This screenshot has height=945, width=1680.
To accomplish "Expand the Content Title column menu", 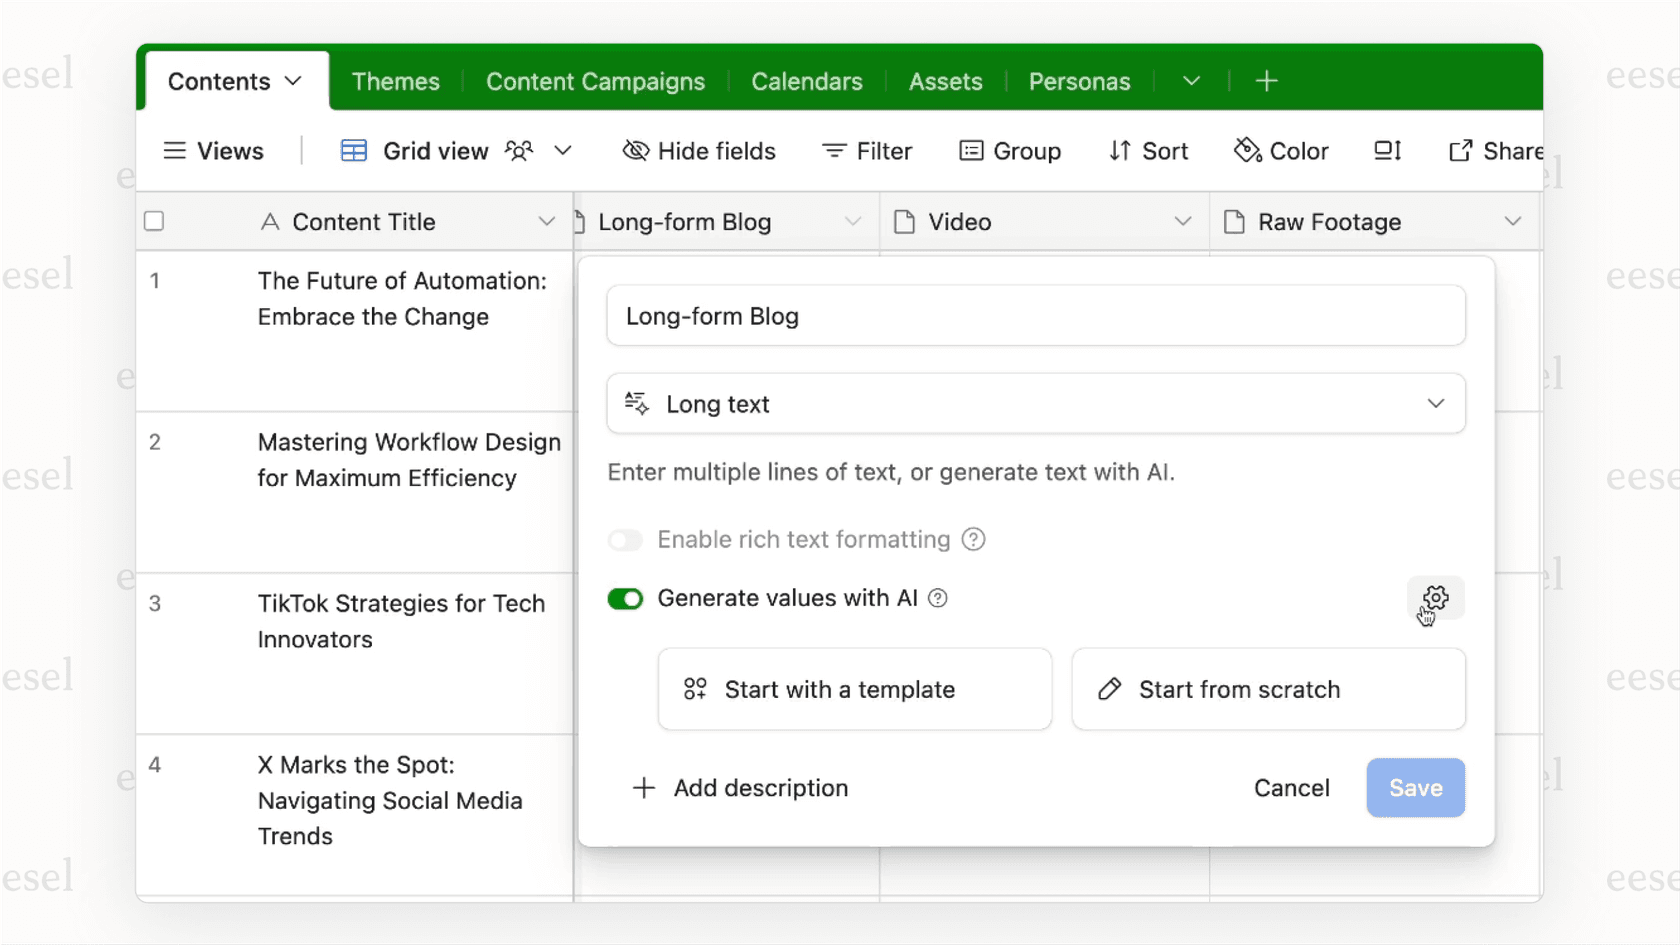I will point(546,221).
